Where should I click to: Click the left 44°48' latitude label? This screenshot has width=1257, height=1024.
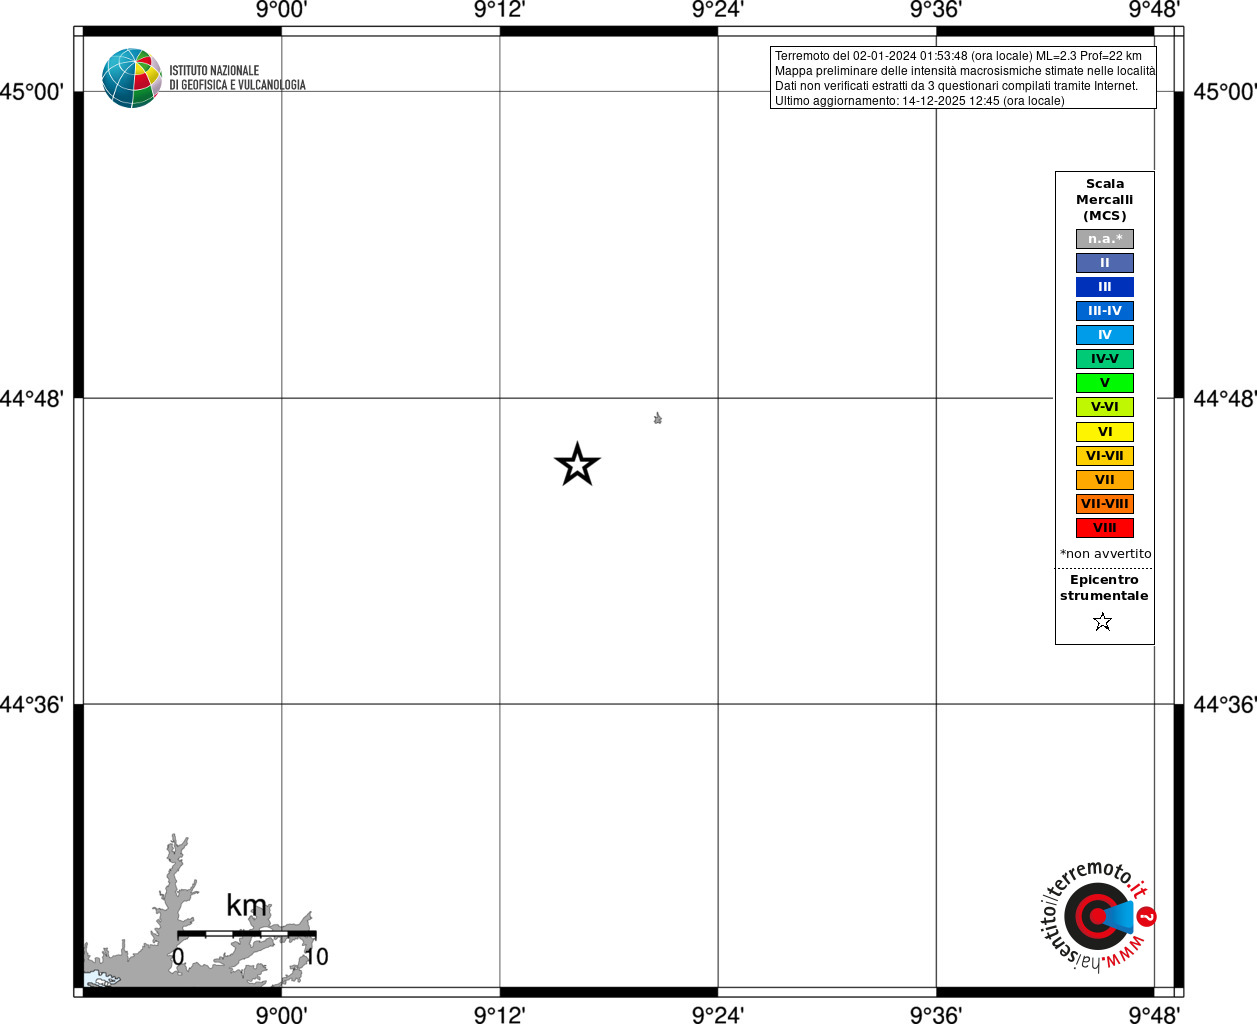pos(32,398)
